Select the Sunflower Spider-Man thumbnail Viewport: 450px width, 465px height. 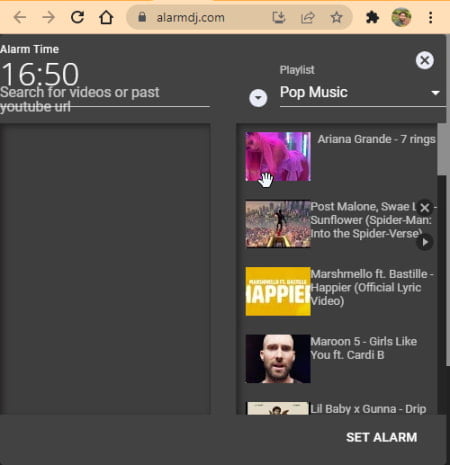(x=278, y=224)
